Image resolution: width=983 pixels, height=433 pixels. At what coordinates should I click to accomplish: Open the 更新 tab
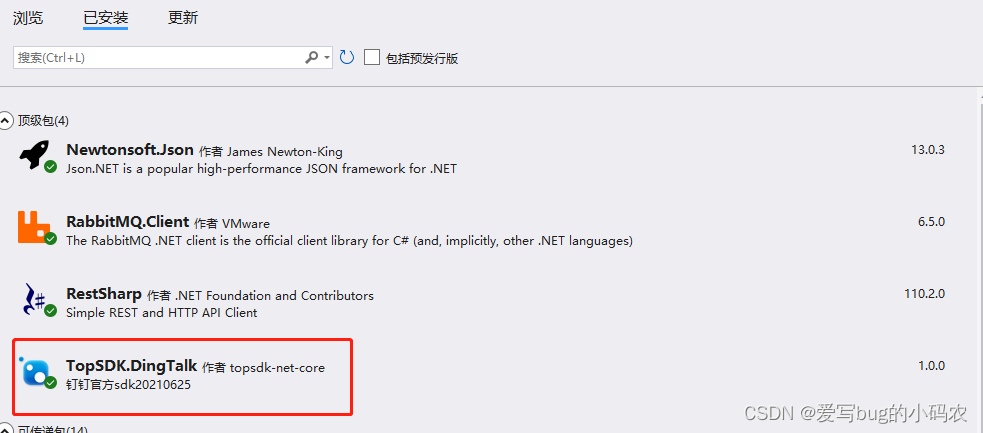coord(183,18)
